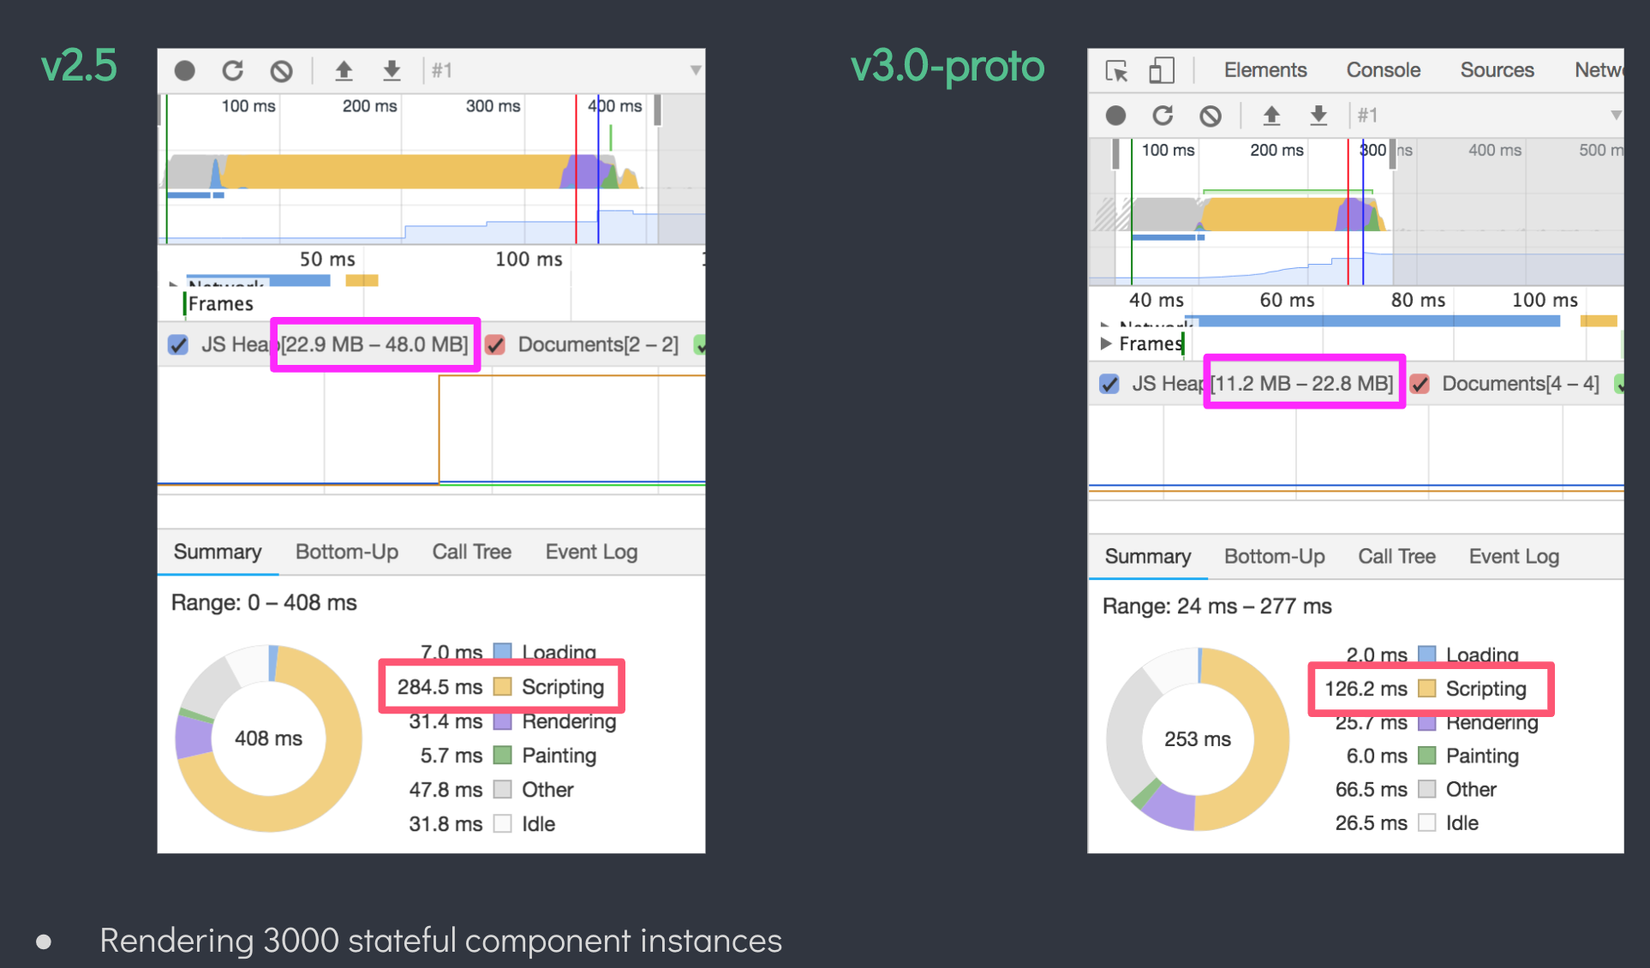Click the 2.0 ms Loading value
Screen dimensions: 1650x968
click(x=1376, y=655)
